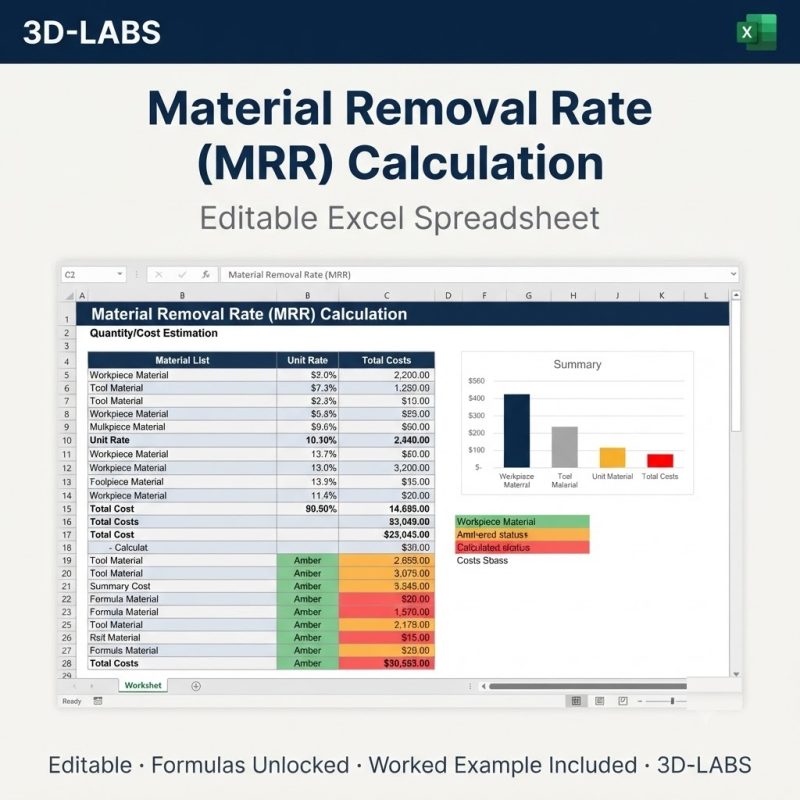Select column C header

[386, 295]
